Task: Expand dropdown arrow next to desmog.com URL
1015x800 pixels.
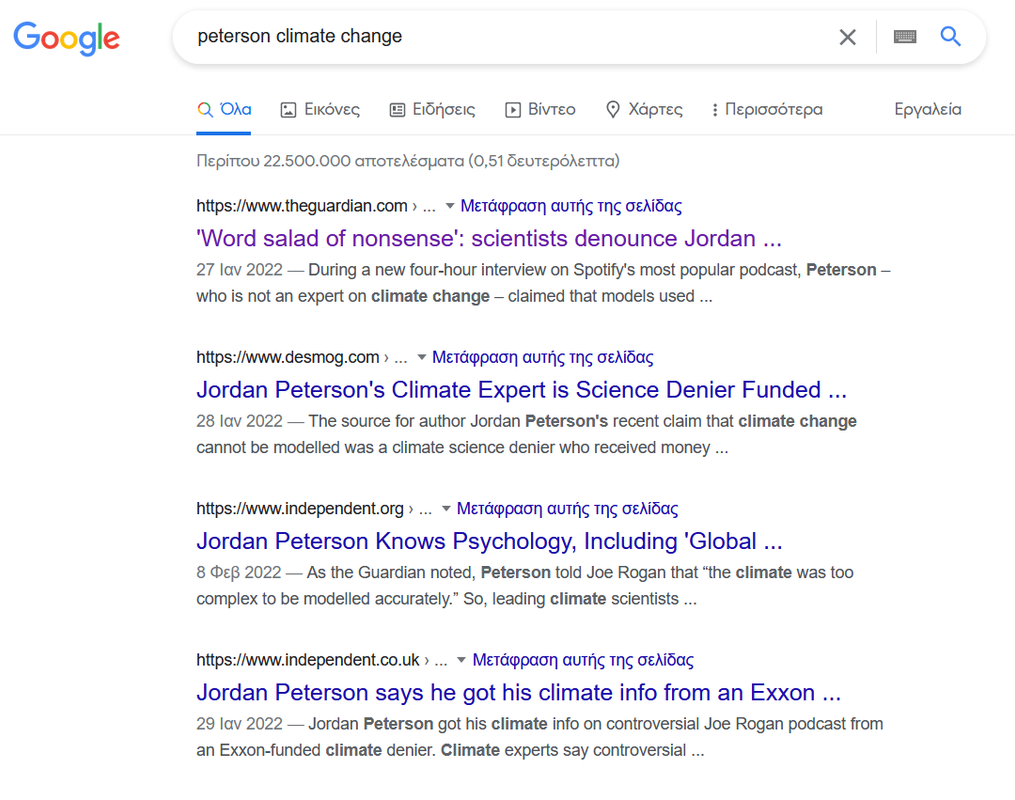Action: click(421, 357)
